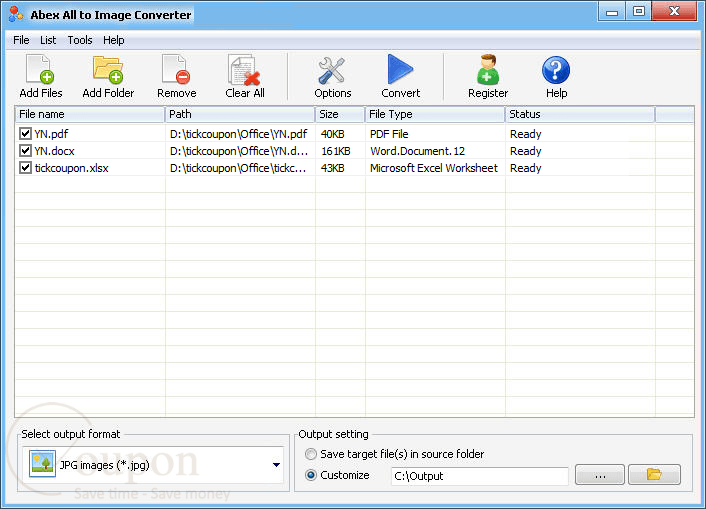This screenshot has width=706, height=509.
Task: Click the Add Files toolbar icon
Action: tap(40, 70)
